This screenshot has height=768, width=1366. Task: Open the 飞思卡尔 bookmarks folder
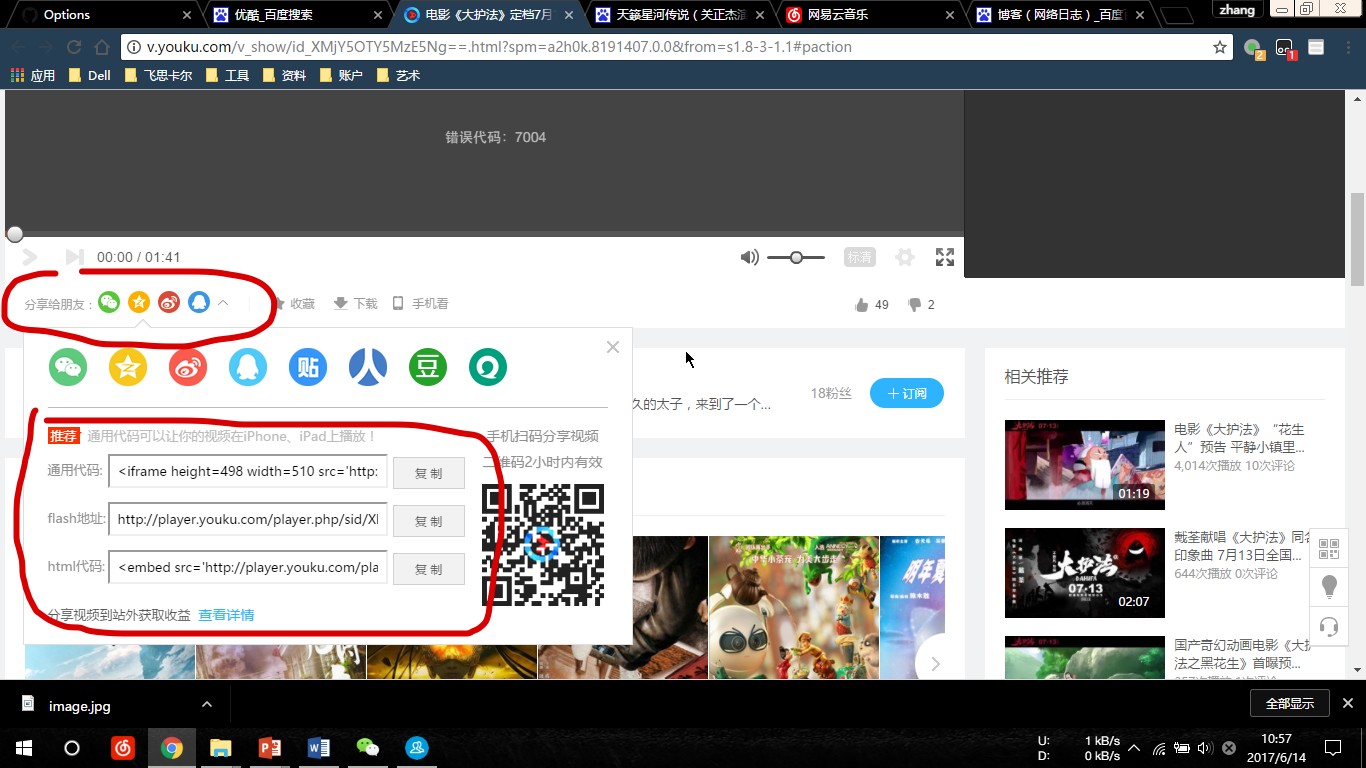(158, 75)
